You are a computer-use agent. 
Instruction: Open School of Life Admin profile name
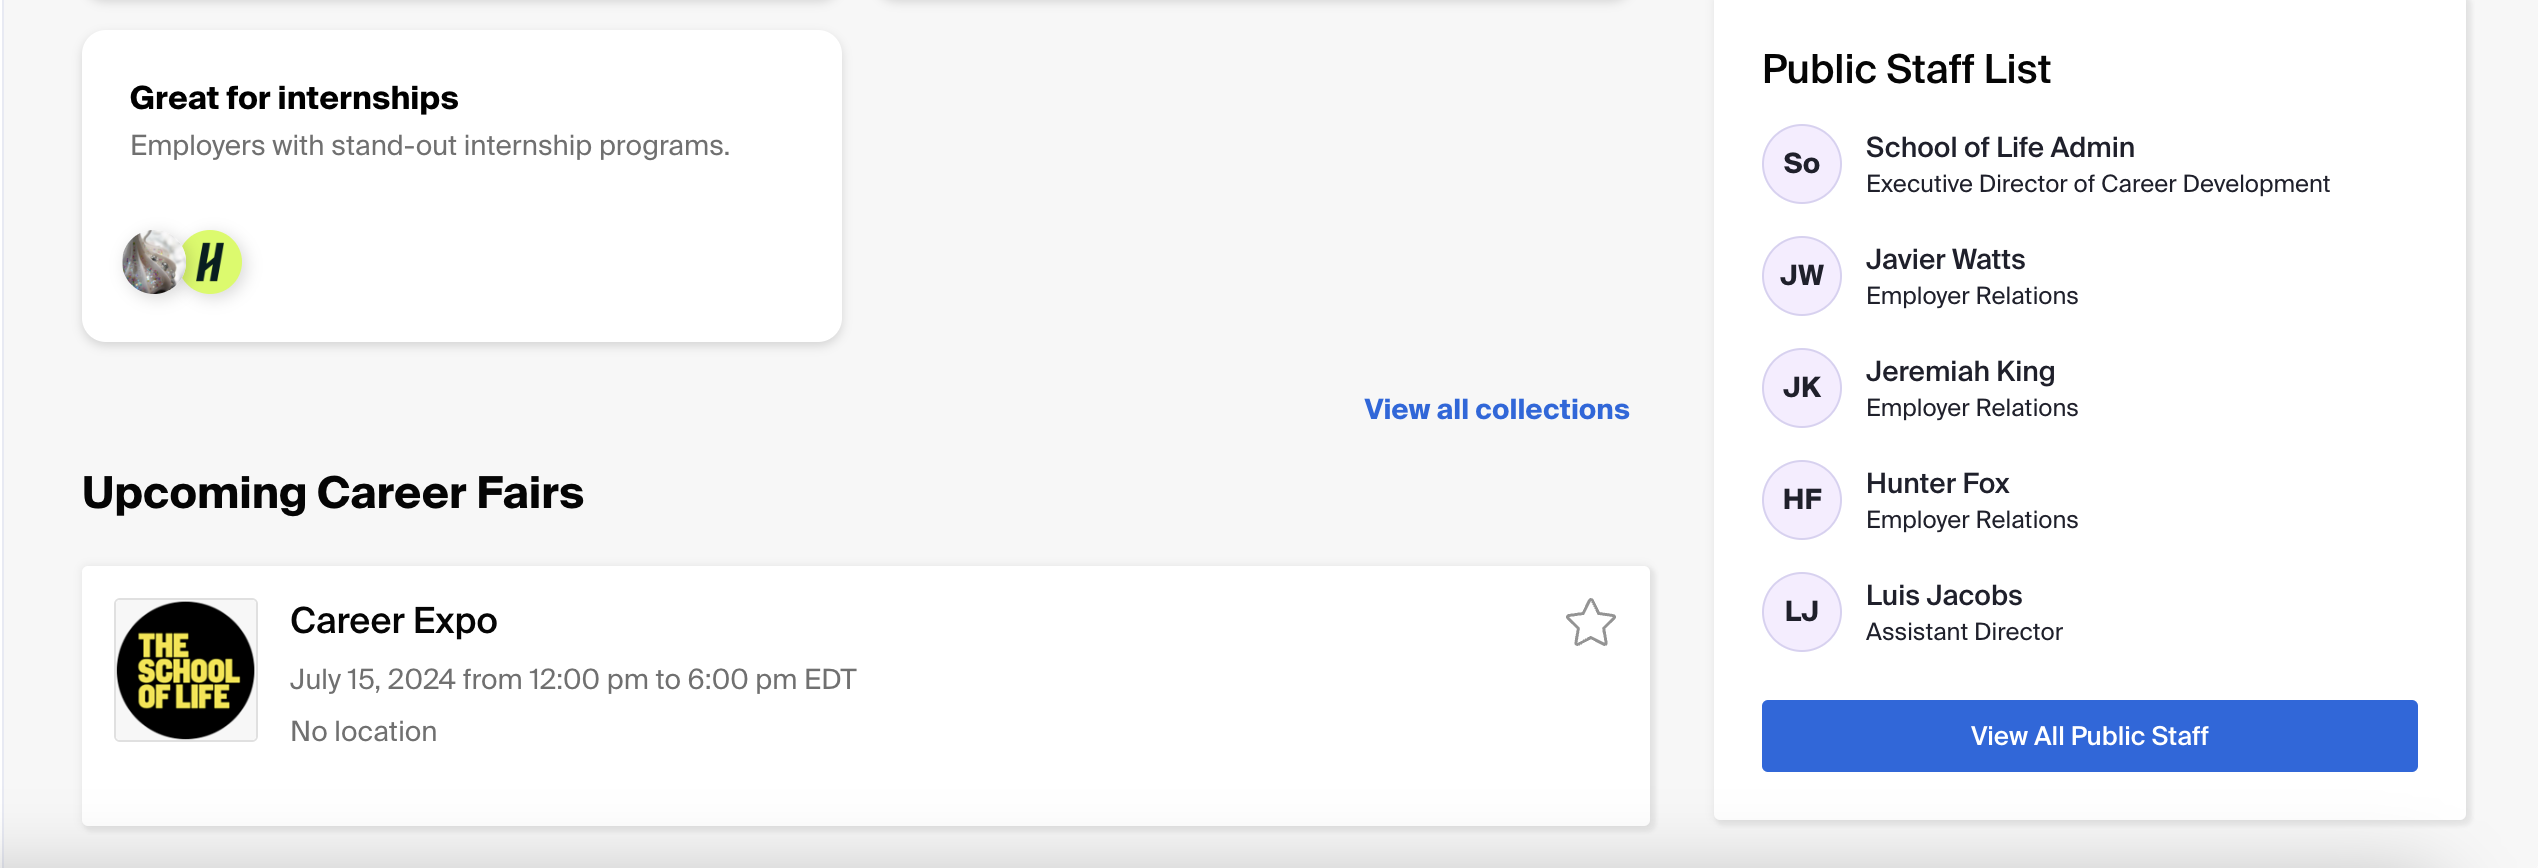(2000, 147)
